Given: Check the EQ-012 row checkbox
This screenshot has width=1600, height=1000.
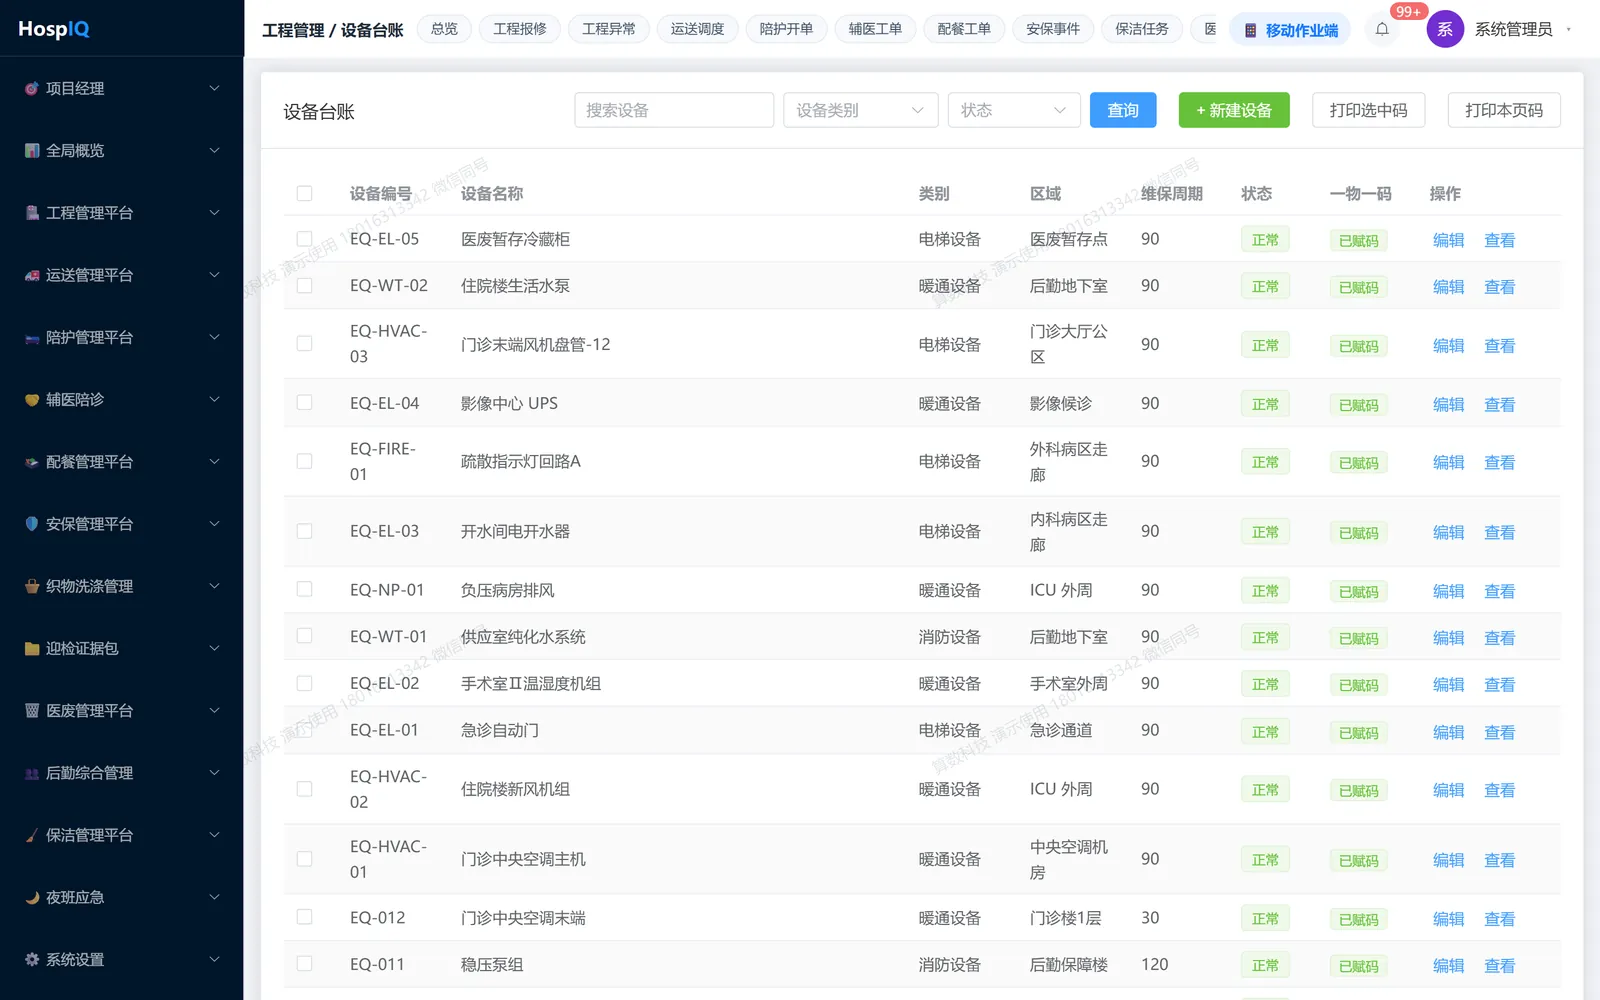Looking at the screenshot, I should [305, 917].
